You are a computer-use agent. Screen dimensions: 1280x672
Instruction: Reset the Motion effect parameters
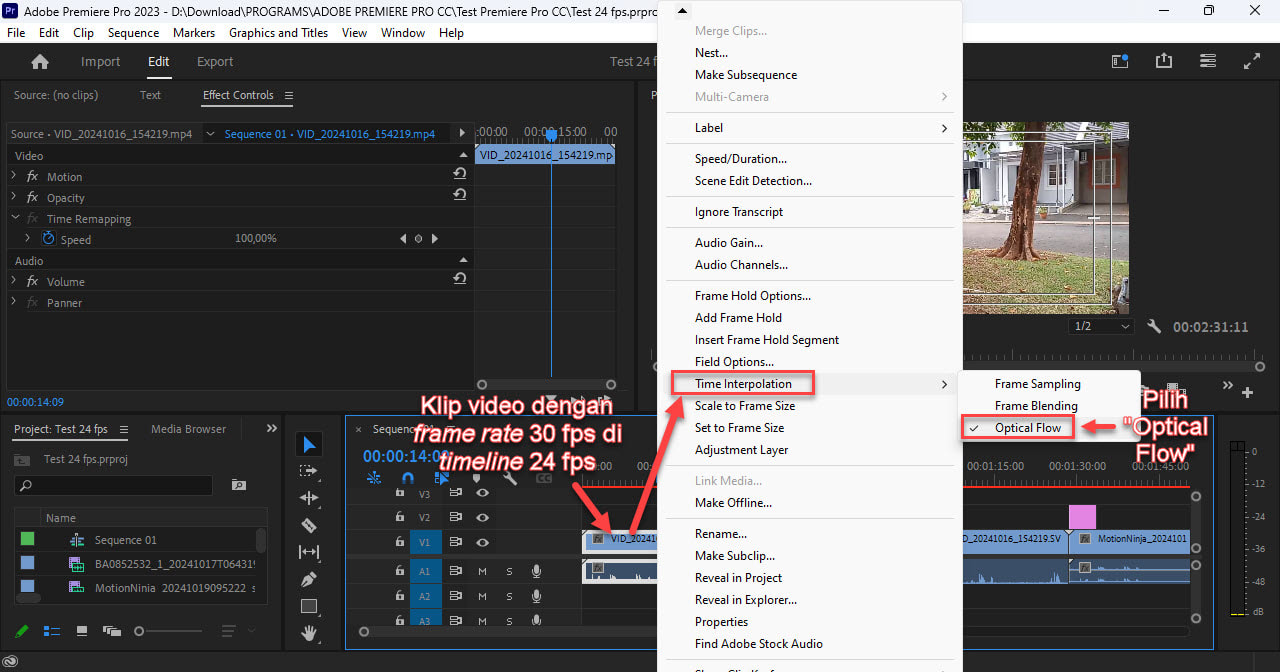(460, 174)
